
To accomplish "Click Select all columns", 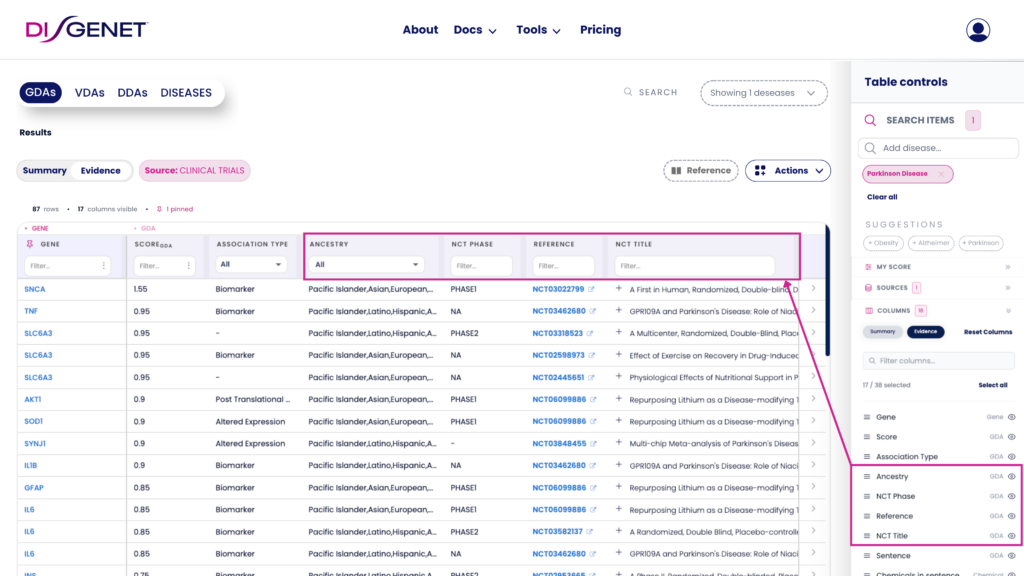I will click(993, 385).
